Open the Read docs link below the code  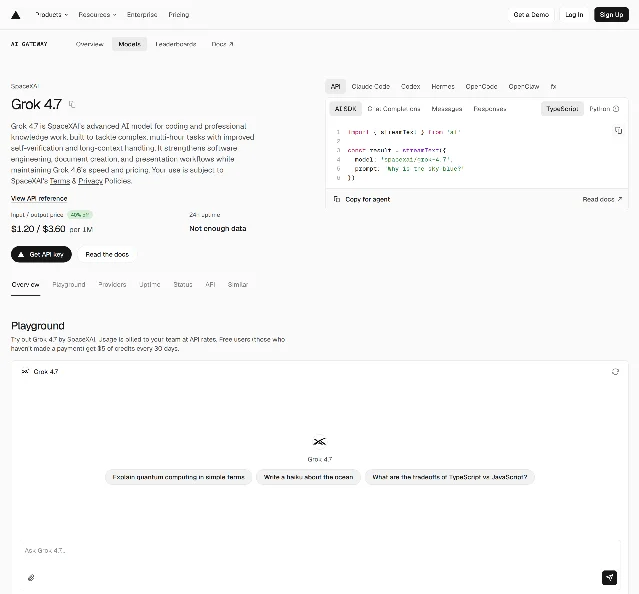(x=602, y=199)
